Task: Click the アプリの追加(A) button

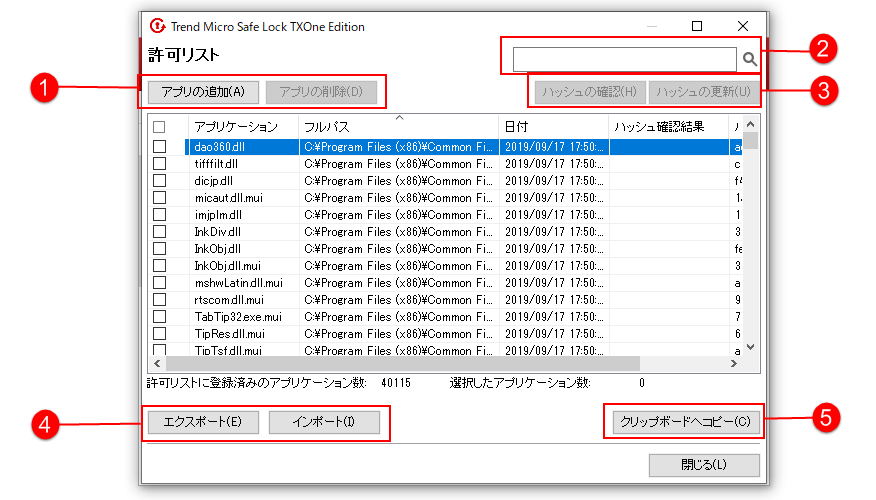Action: click(x=203, y=92)
